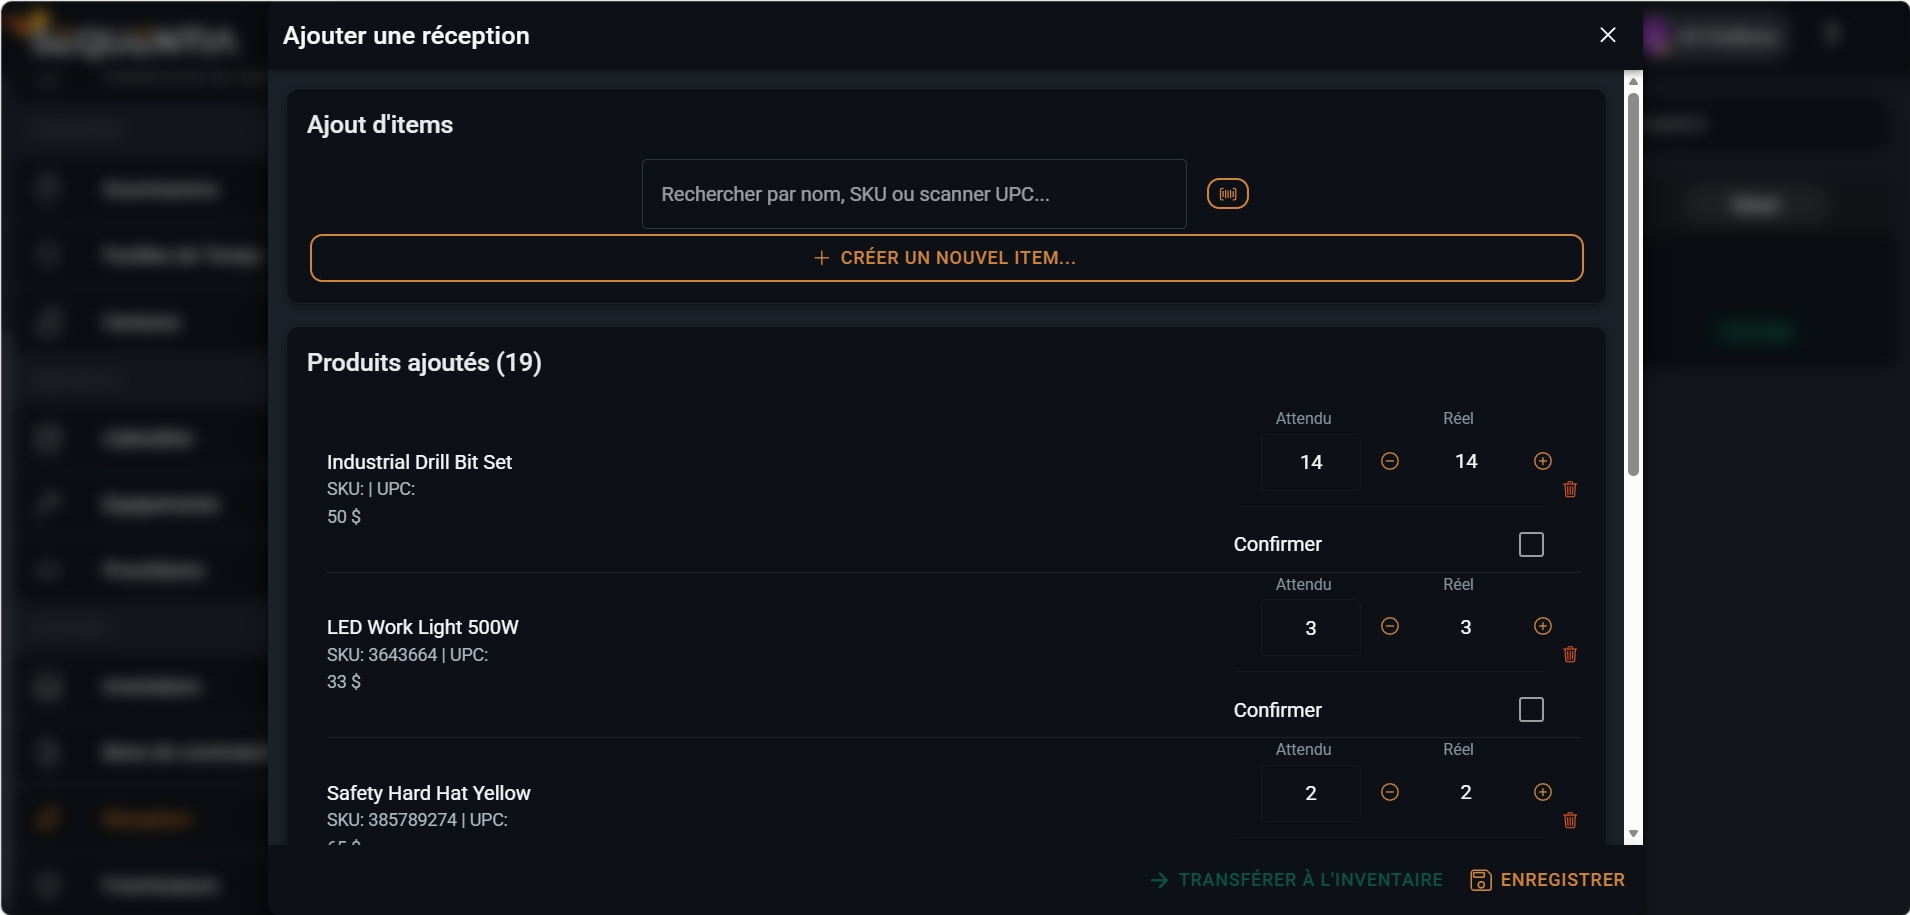Delete the Safety Hard Hat Yellow item

point(1570,820)
